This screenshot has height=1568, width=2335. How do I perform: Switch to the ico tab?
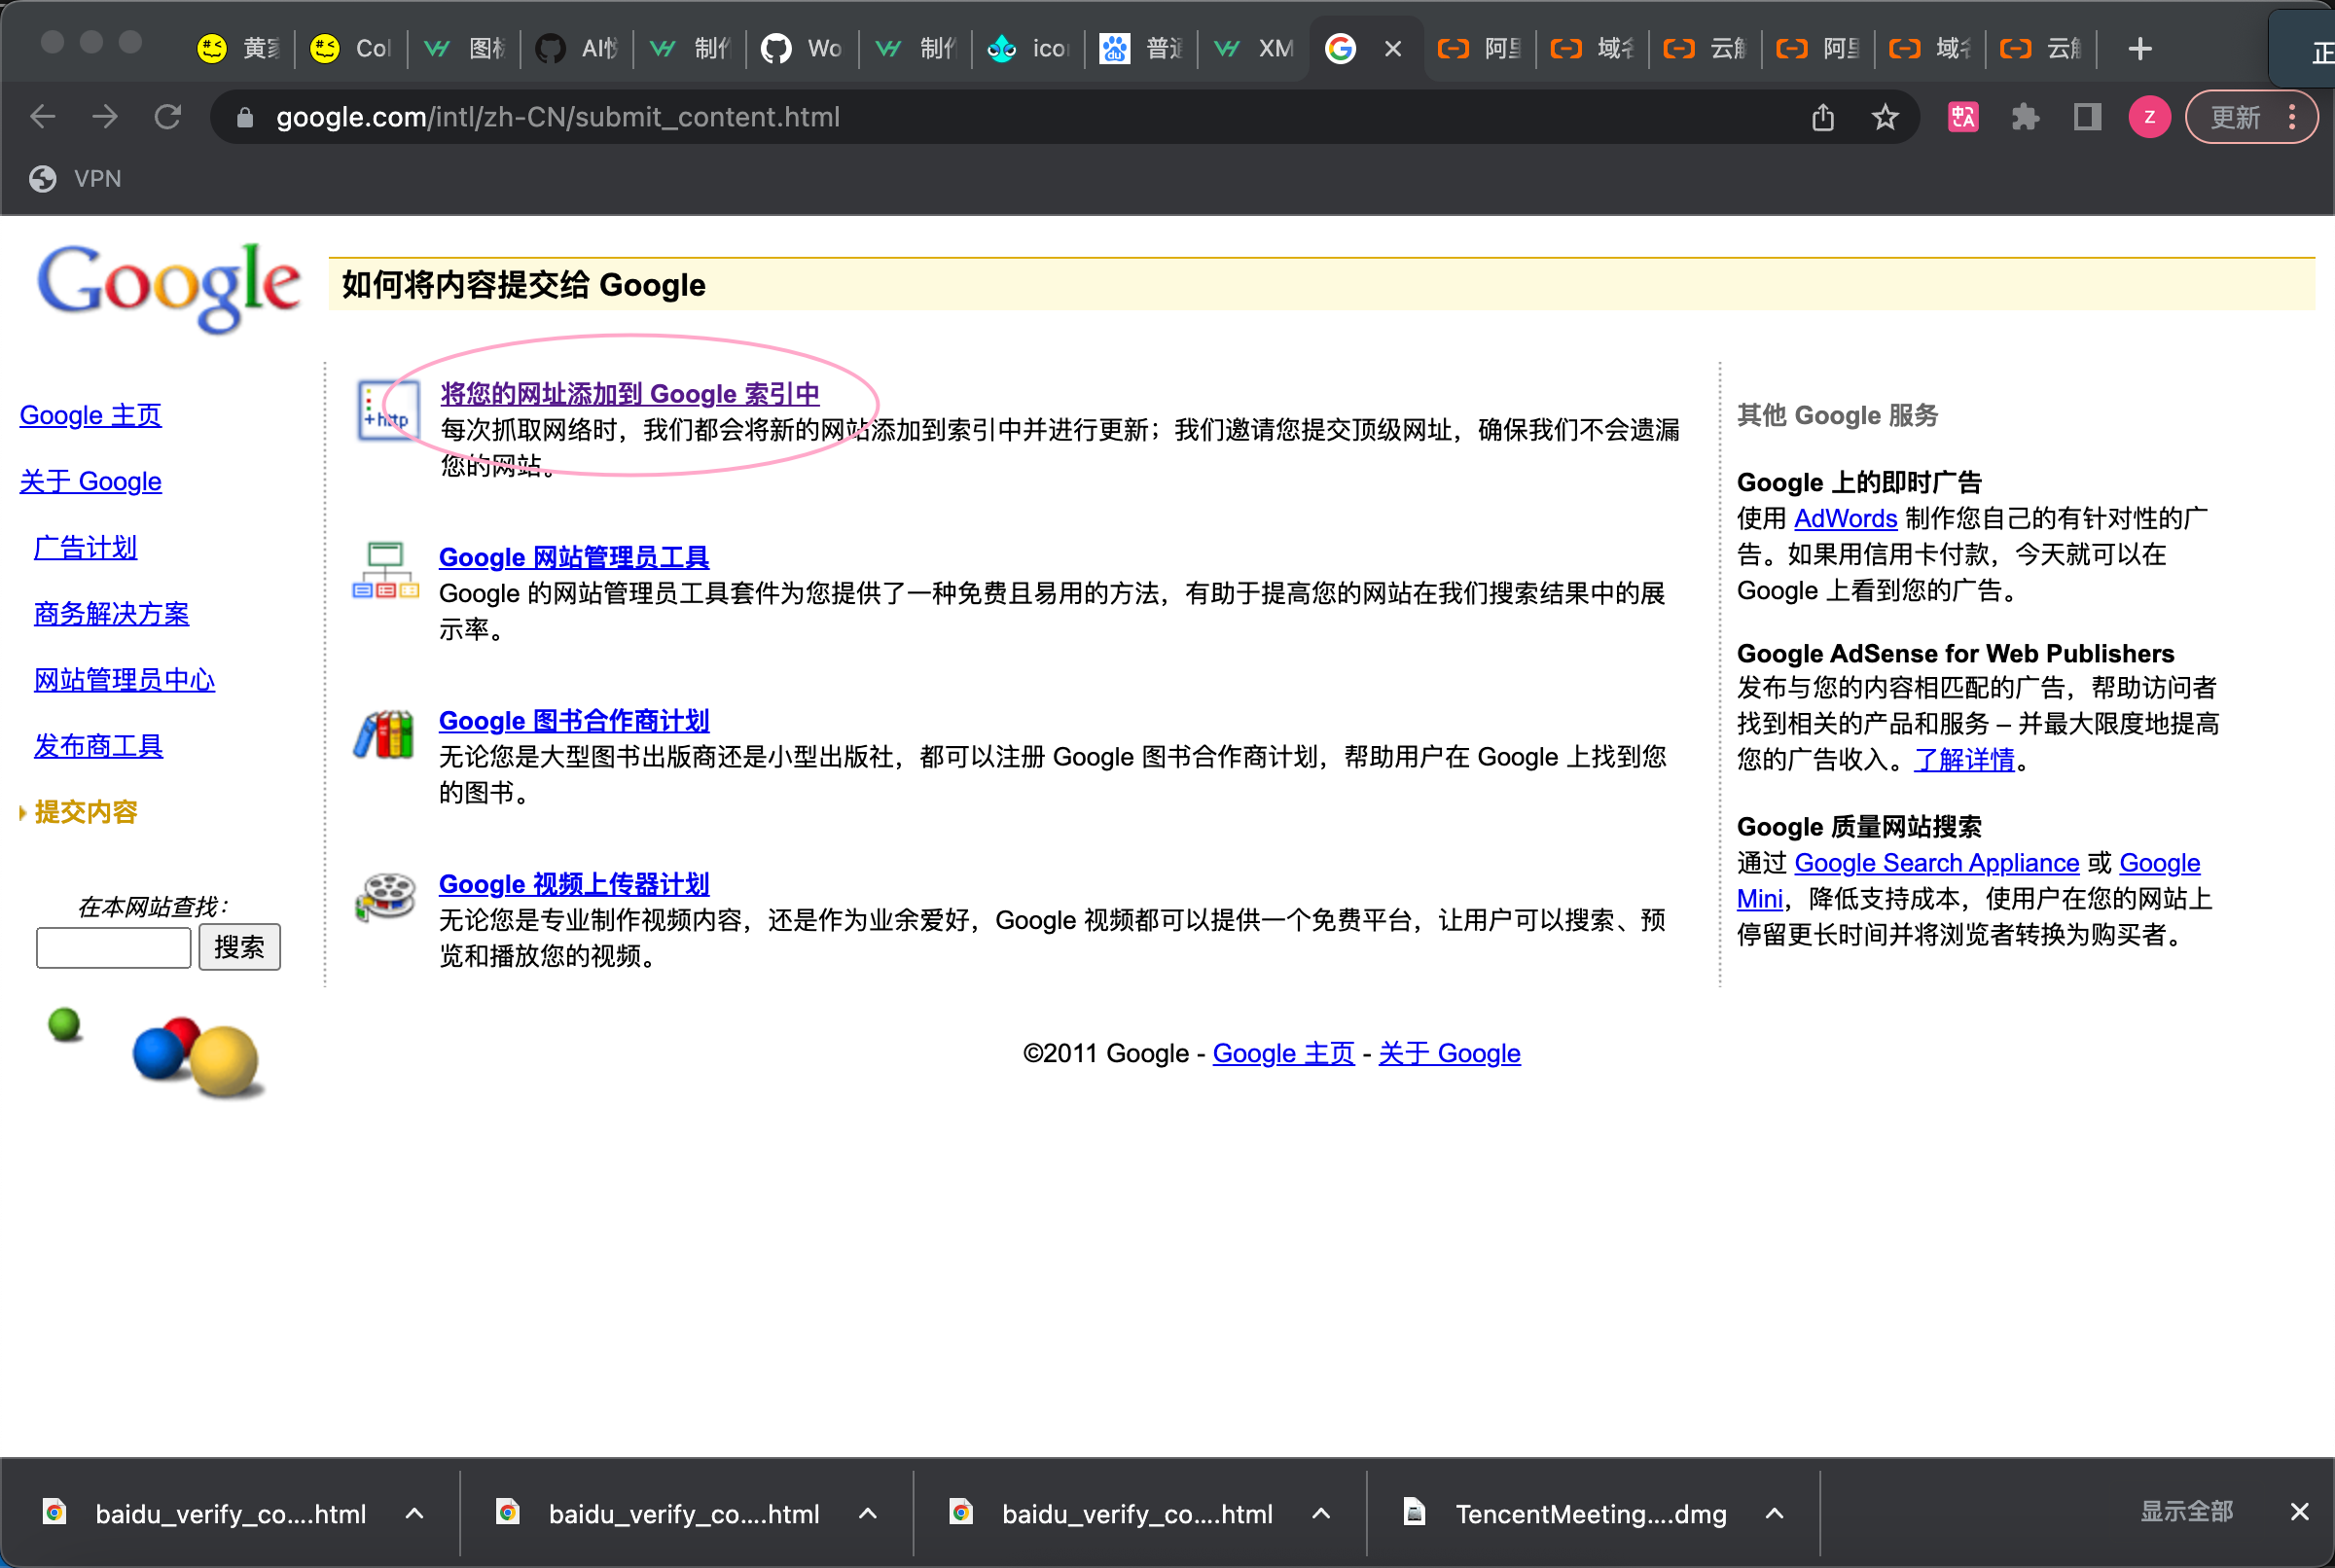point(1029,48)
